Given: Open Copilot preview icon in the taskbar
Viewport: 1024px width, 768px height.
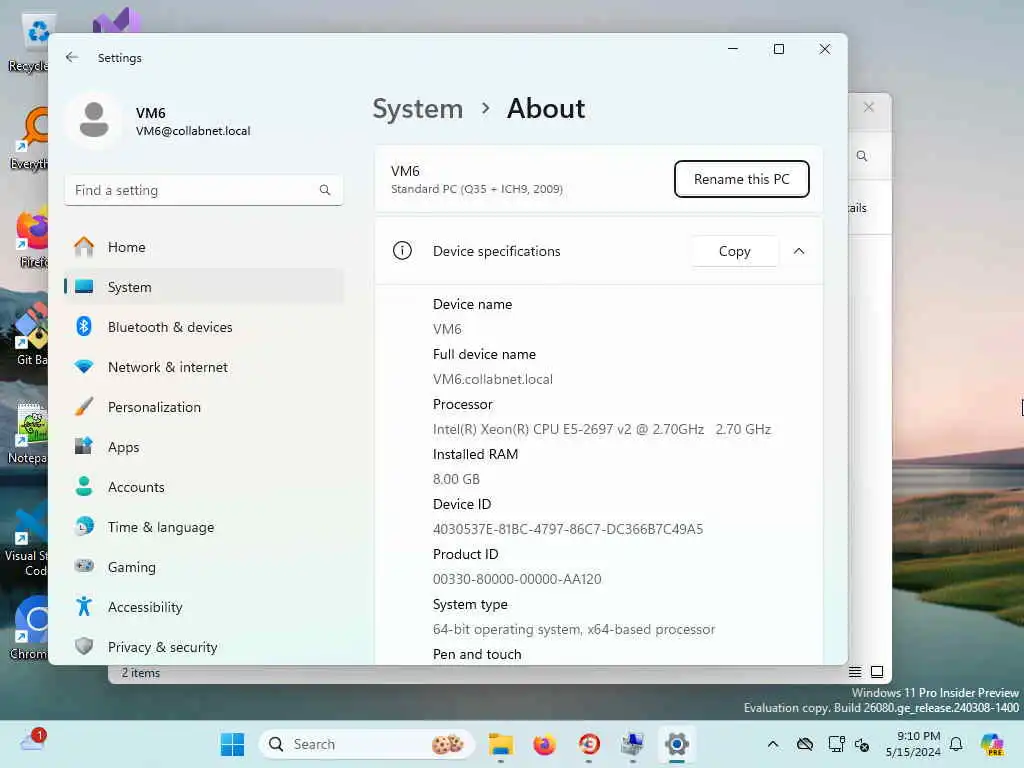Looking at the screenshot, I should point(993,744).
